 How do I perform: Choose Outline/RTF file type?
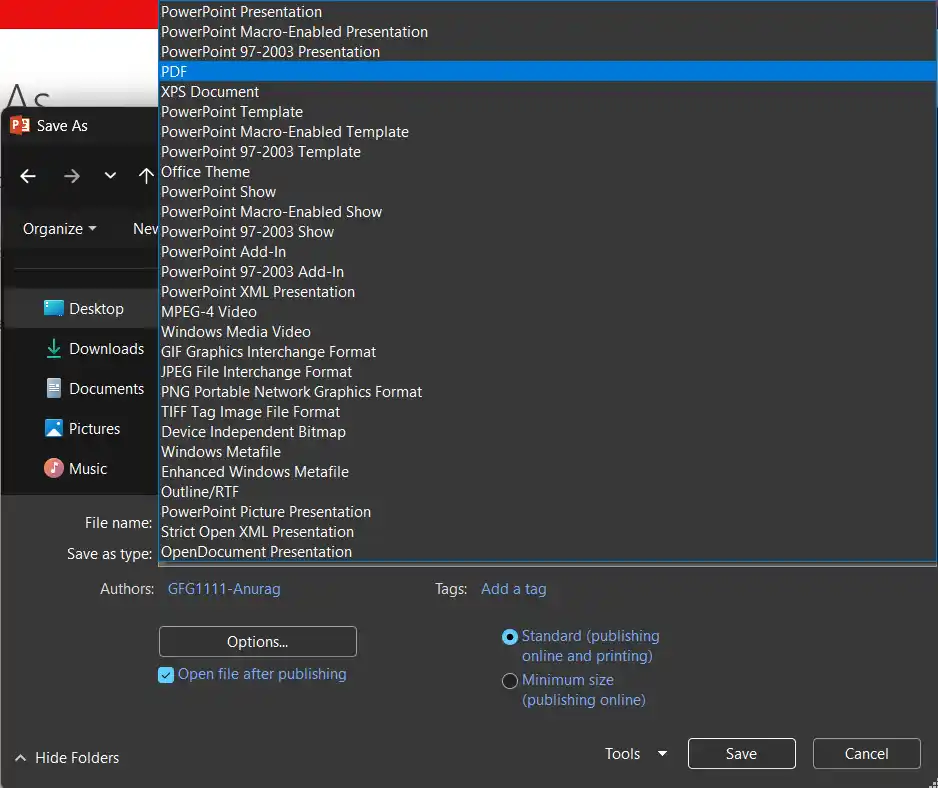547,492
